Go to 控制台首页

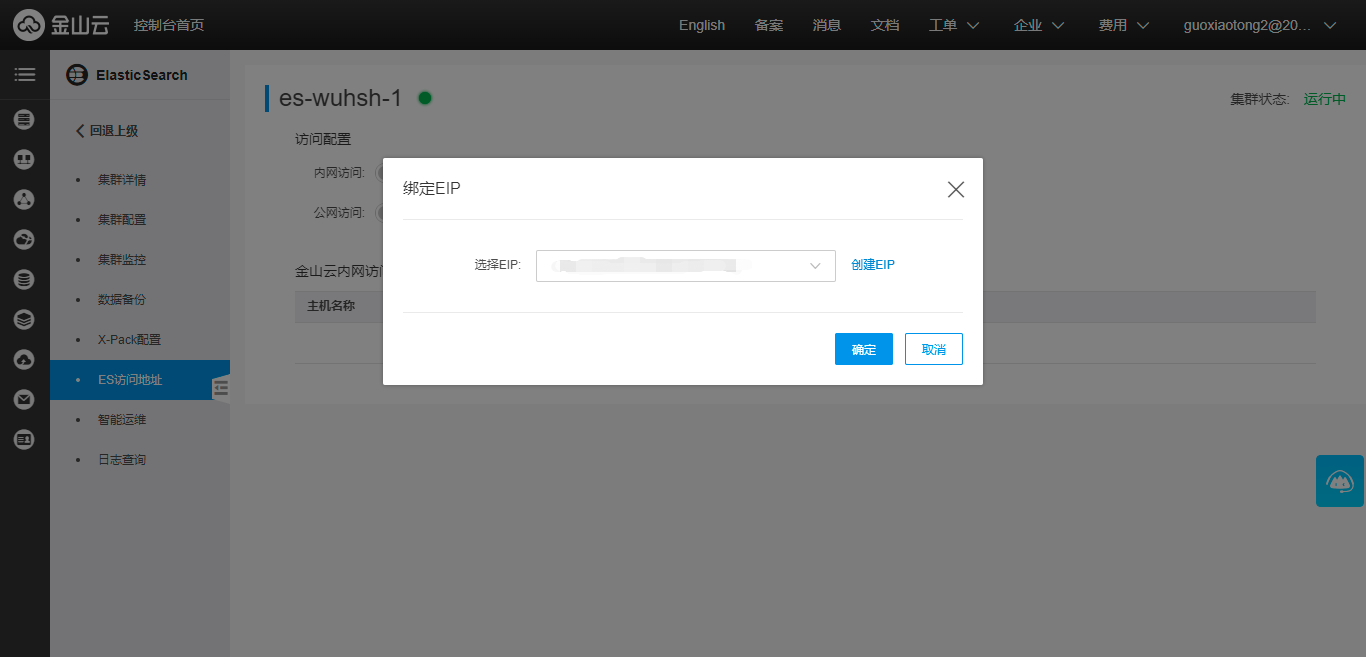pyautogui.click(x=169, y=25)
